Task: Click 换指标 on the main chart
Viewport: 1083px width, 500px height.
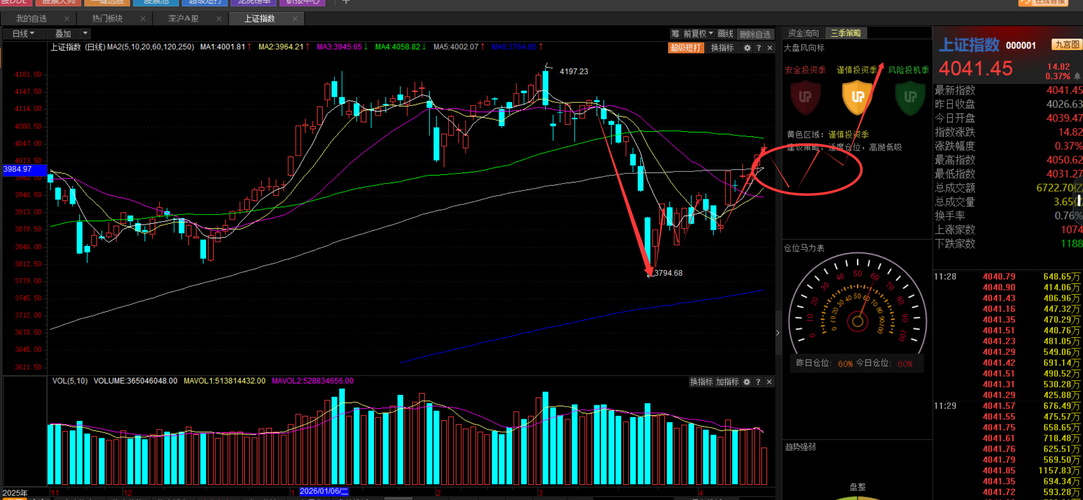Action: click(x=722, y=48)
